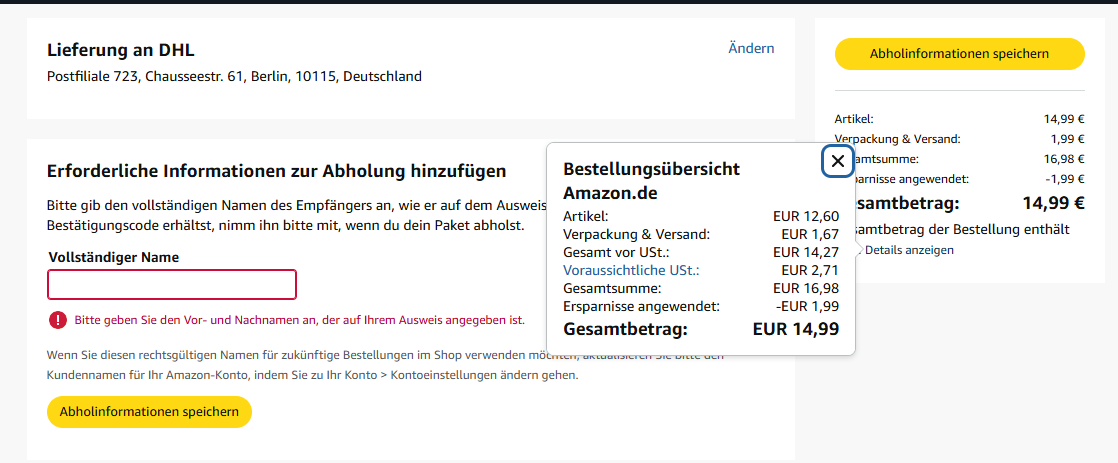Select EUR 1,67 shipping value in popup

point(810,234)
